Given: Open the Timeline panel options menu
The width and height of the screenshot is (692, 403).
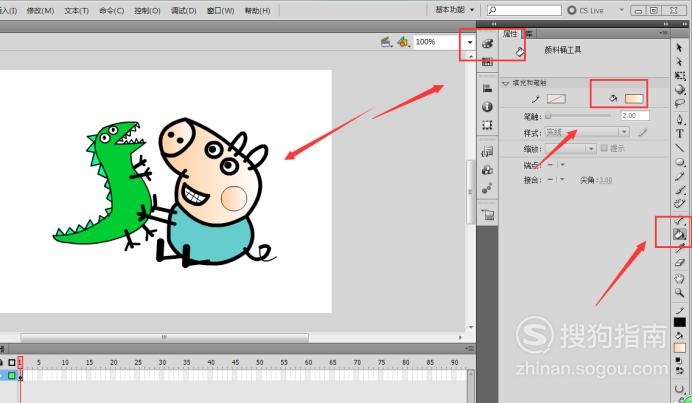Looking at the screenshot, I should 470,349.
